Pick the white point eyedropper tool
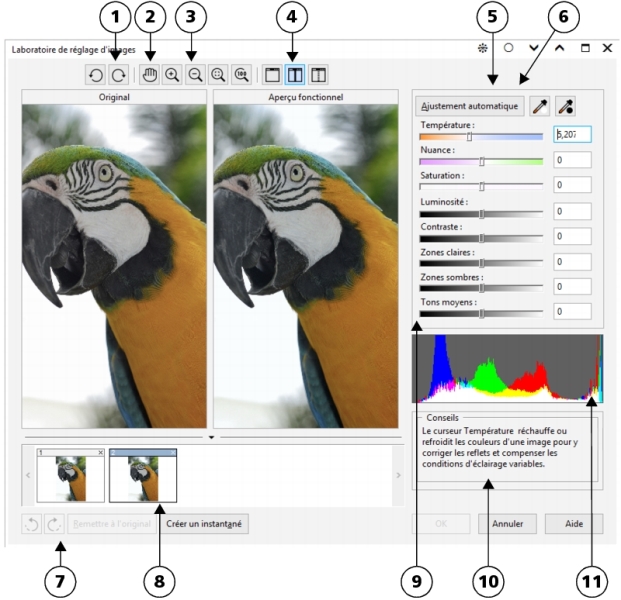 click(x=540, y=105)
